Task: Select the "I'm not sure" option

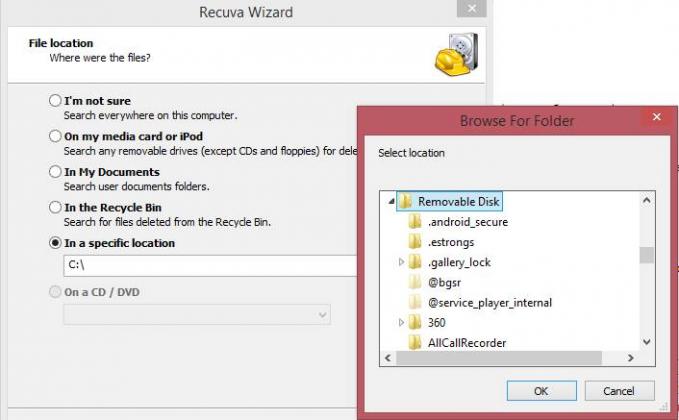Action: [55, 101]
